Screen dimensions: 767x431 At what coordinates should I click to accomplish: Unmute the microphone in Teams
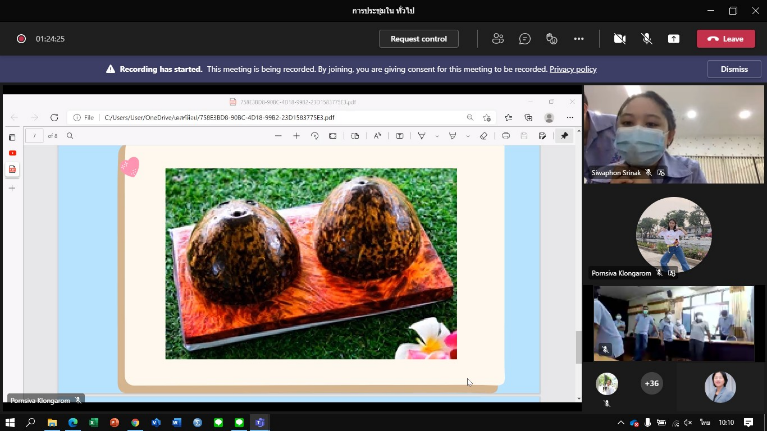point(646,39)
